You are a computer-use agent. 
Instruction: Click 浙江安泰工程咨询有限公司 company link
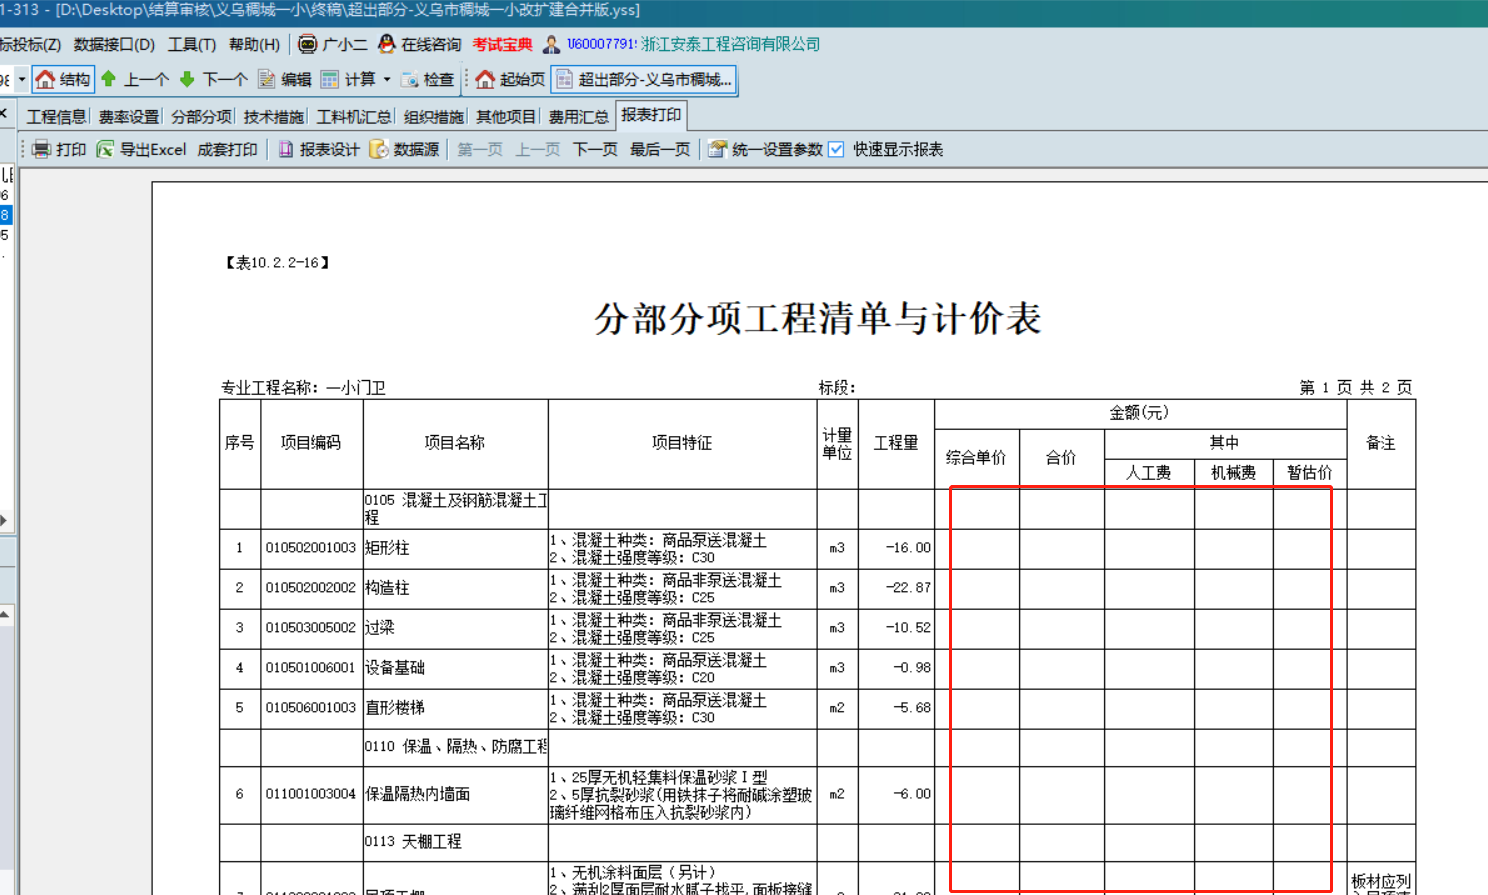point(730,44)
